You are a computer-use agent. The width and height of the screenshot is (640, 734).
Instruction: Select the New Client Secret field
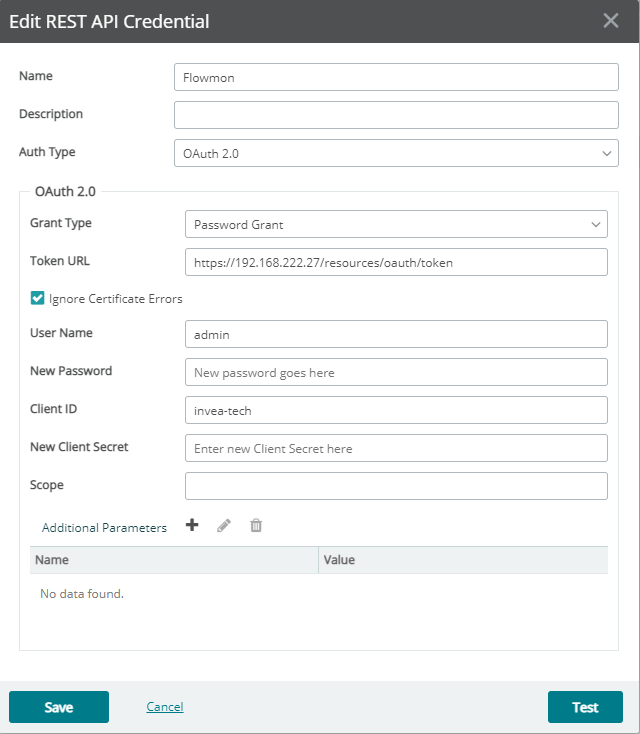pos(396,448)
